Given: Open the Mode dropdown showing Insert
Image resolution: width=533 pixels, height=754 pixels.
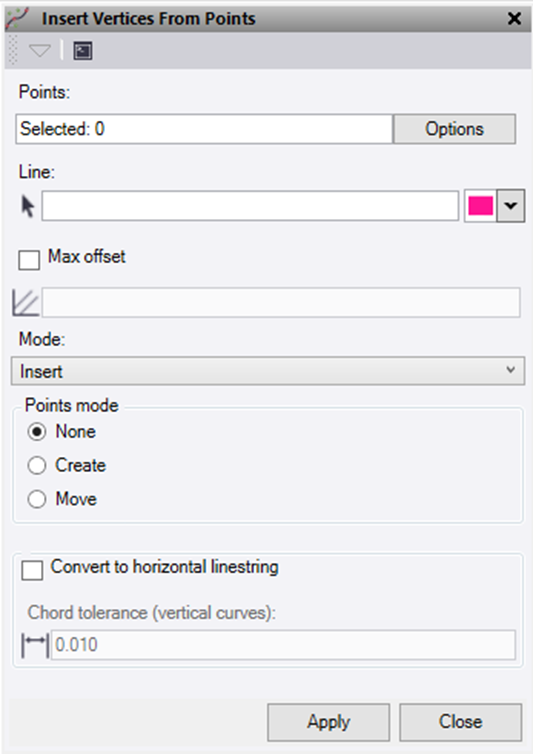Looking at the screenshot, I should tap(267, 371).
